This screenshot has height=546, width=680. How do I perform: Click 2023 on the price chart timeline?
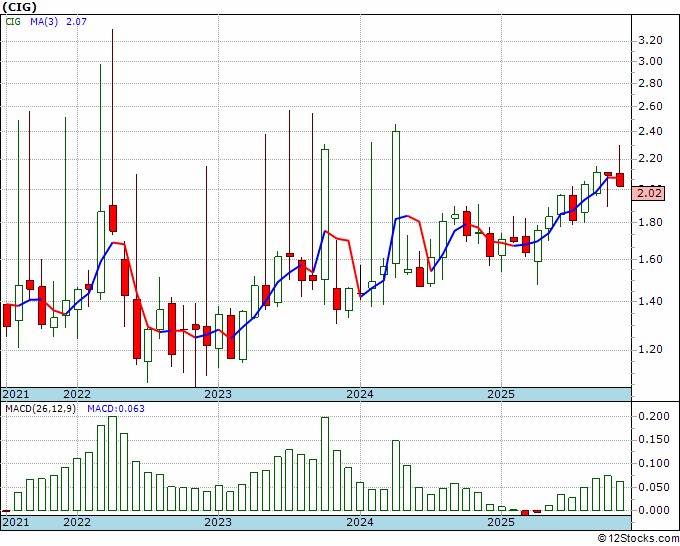(218, 394)
